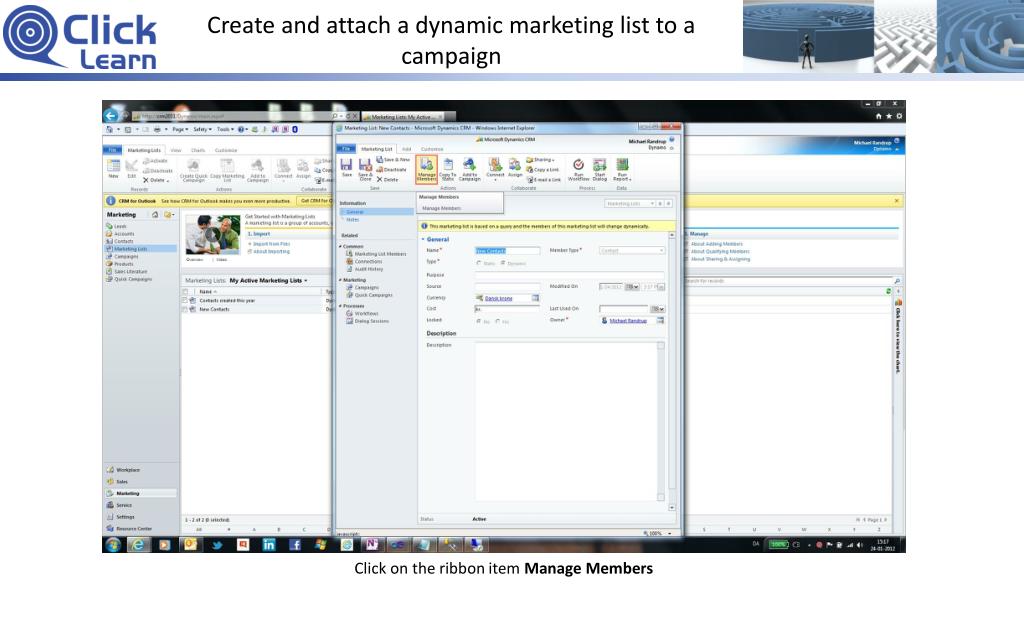Screen dimensions: 1024x621
Task: Open Currency lookup icon
Action: 536,298
